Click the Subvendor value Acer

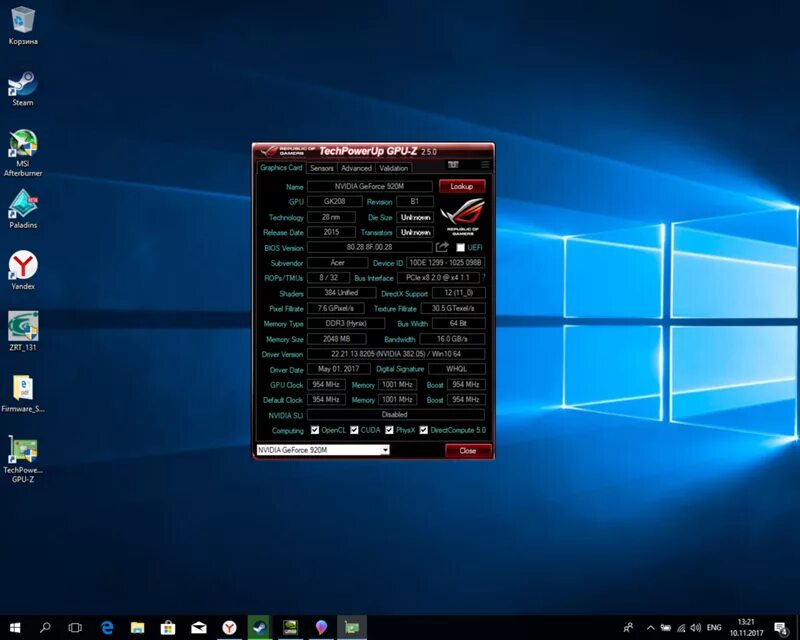(x=337, y=262)
